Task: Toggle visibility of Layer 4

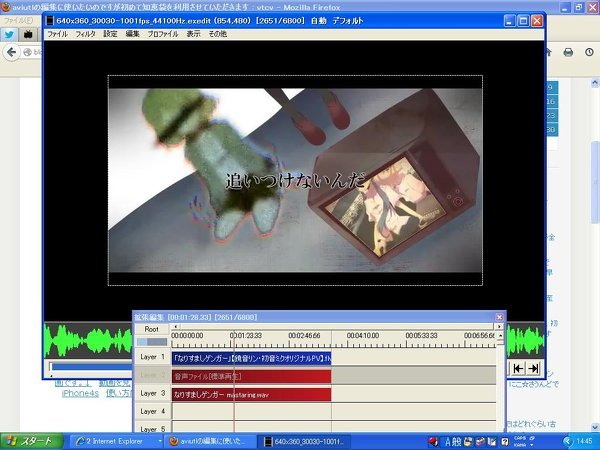Action: [x=152, y=411]
